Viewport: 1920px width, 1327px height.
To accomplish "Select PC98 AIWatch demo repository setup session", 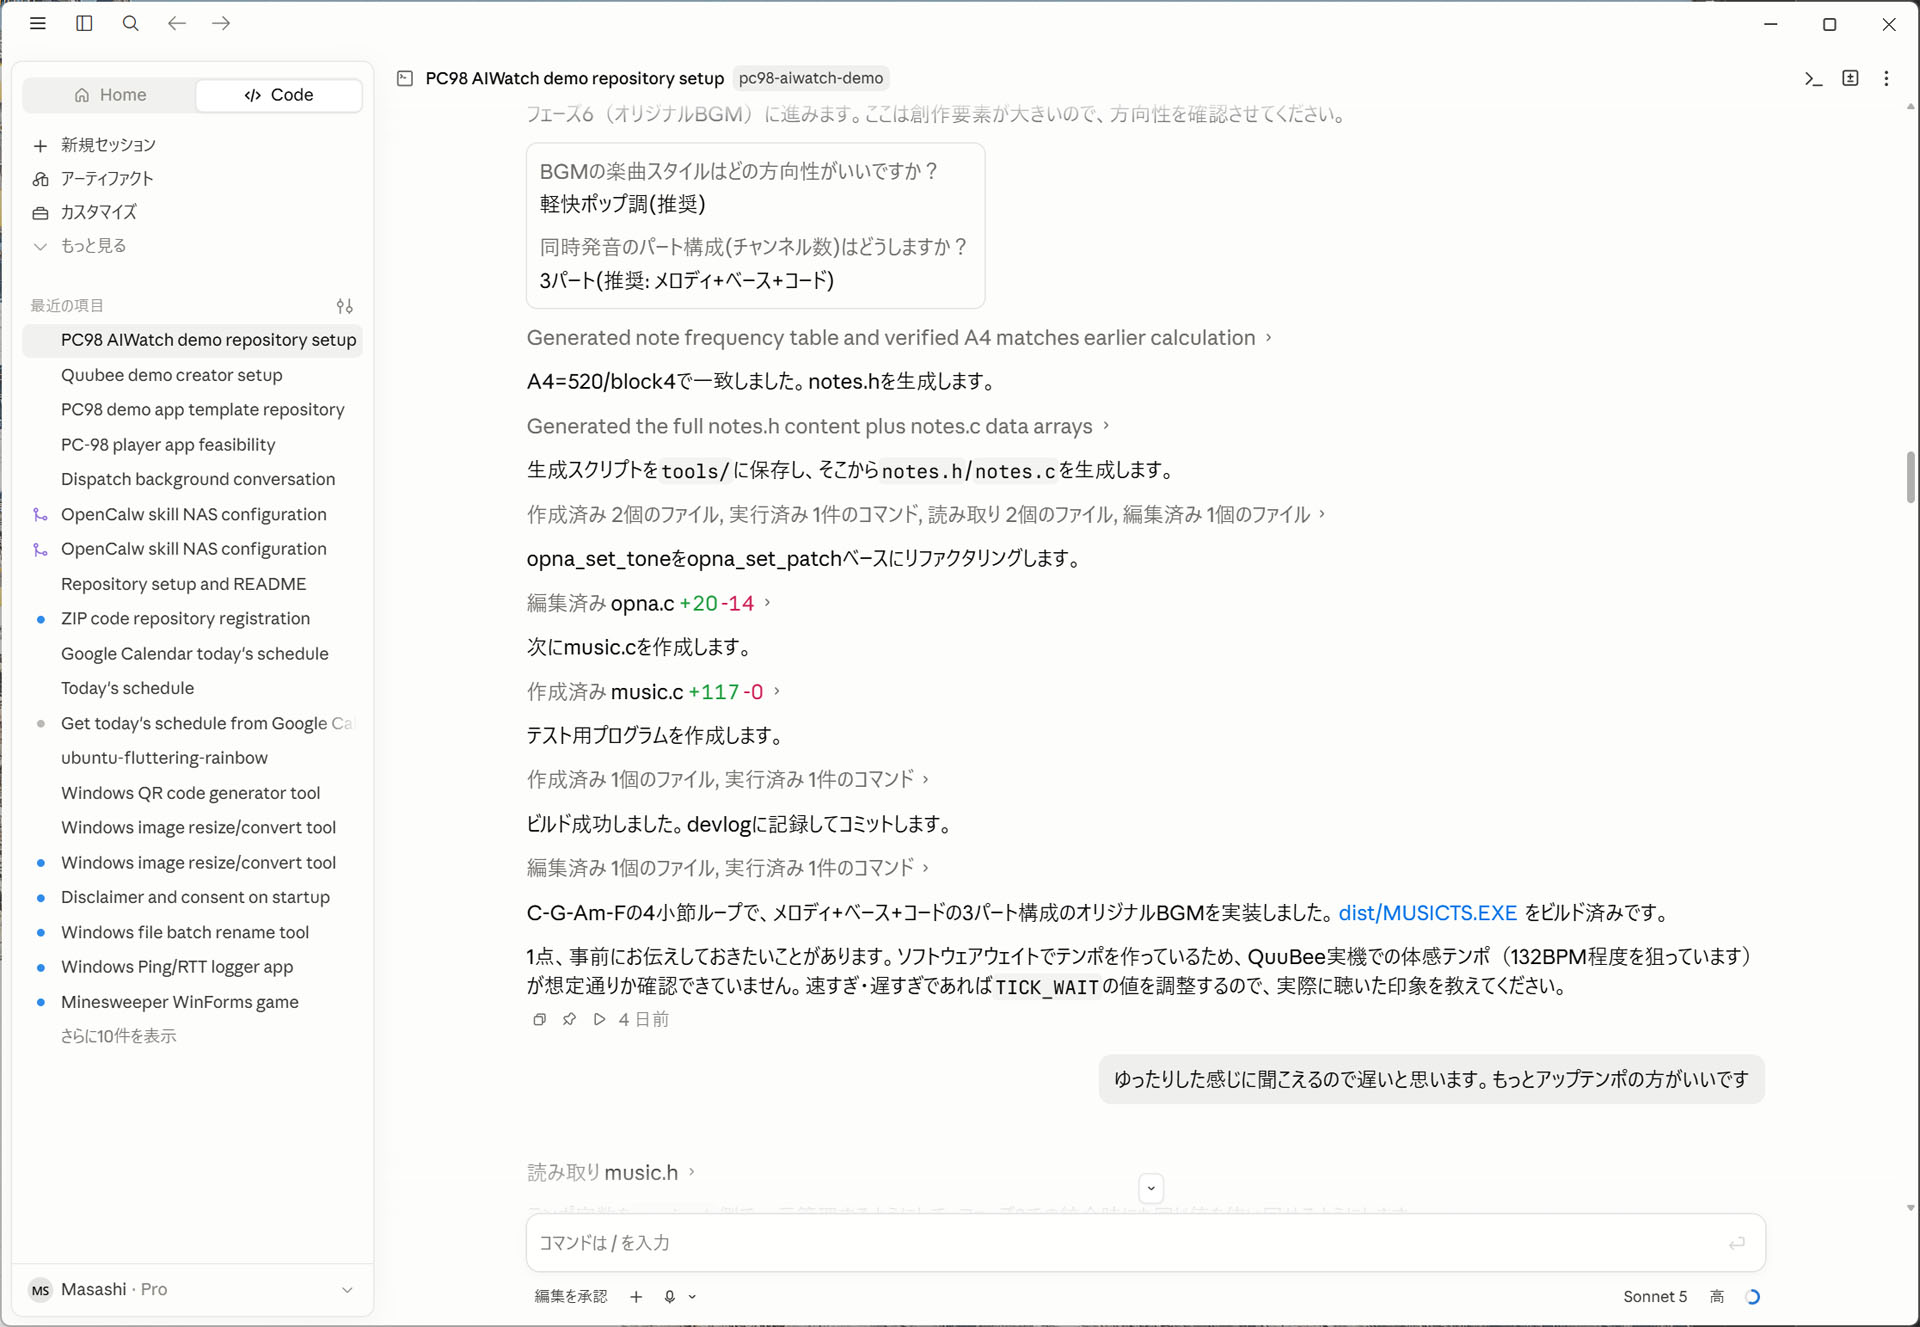I will click(191, 340).
